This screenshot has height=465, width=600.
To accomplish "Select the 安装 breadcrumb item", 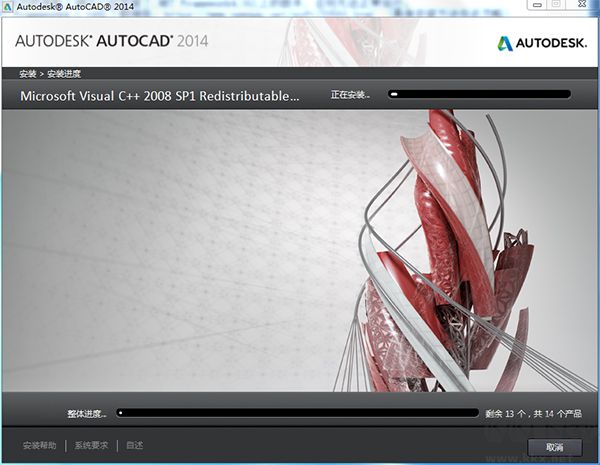I will pyautogui.click(x=27, y=74).
